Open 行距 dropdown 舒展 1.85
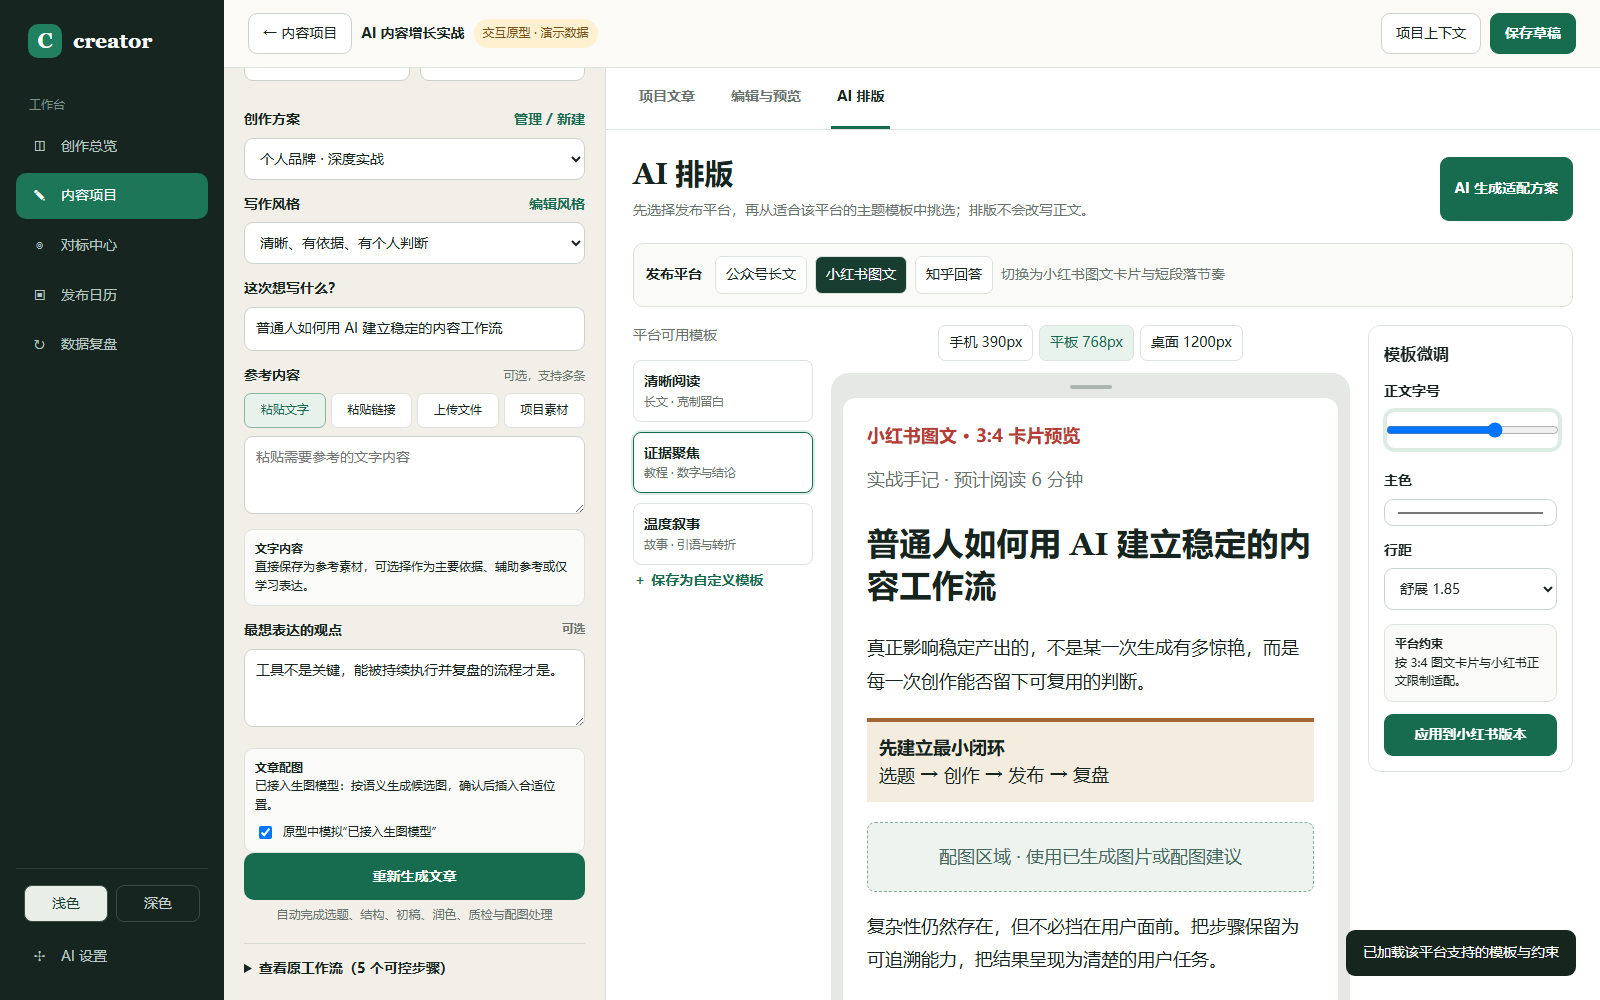Screen dimensions: 1600x1000 1470,589
